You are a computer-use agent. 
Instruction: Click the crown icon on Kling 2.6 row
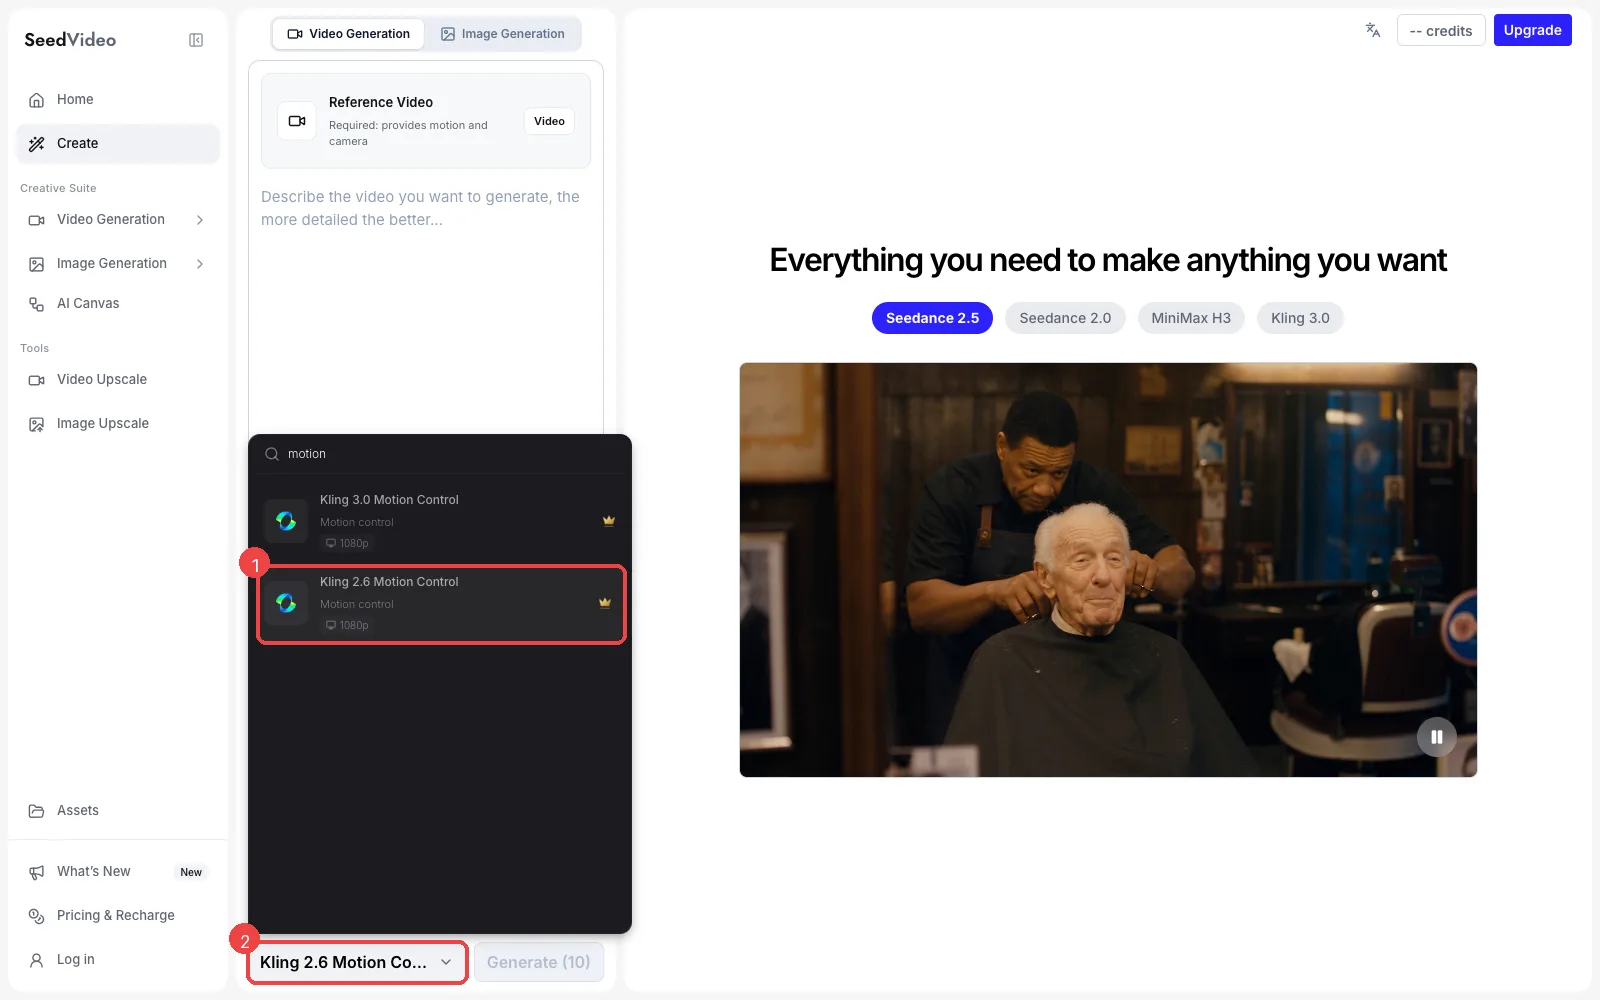coord(604,603)
